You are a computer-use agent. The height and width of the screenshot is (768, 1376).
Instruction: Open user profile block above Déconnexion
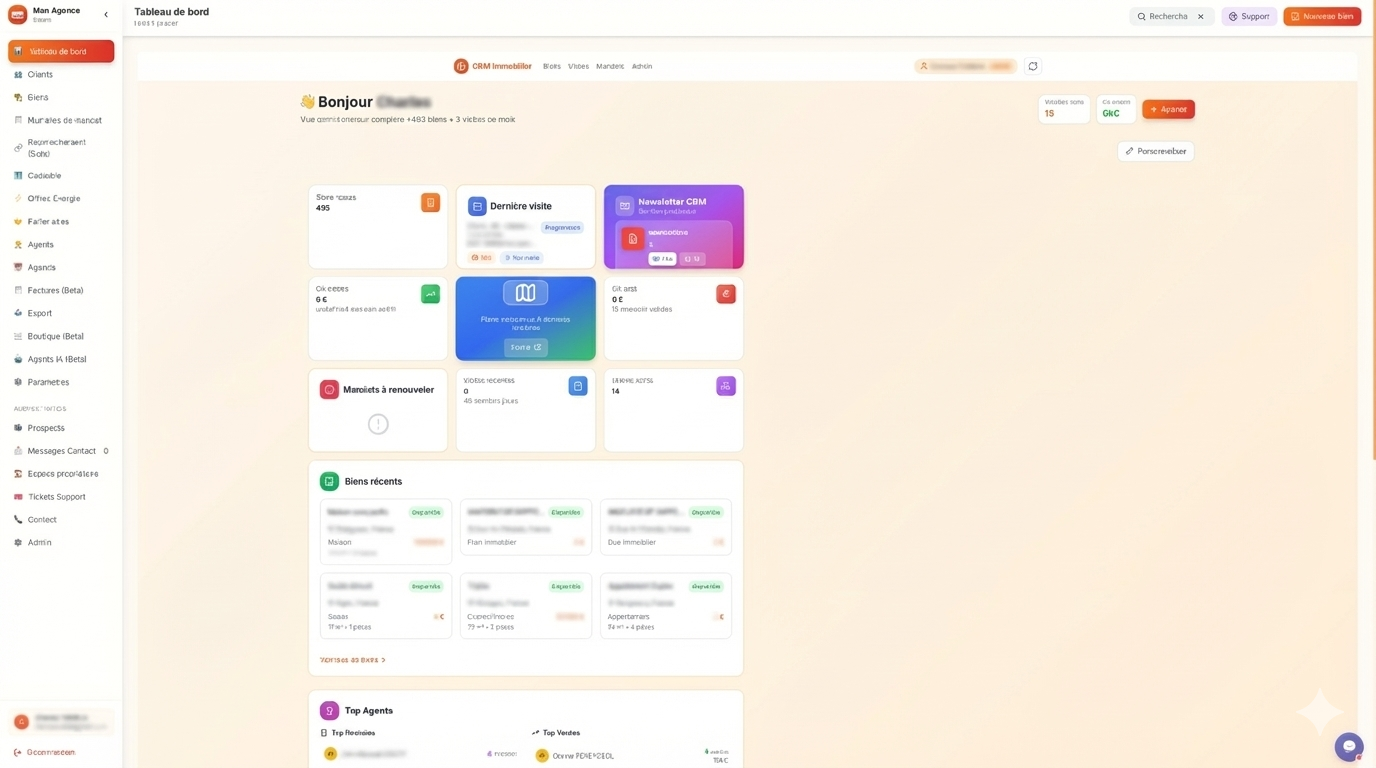coord(61,722)
